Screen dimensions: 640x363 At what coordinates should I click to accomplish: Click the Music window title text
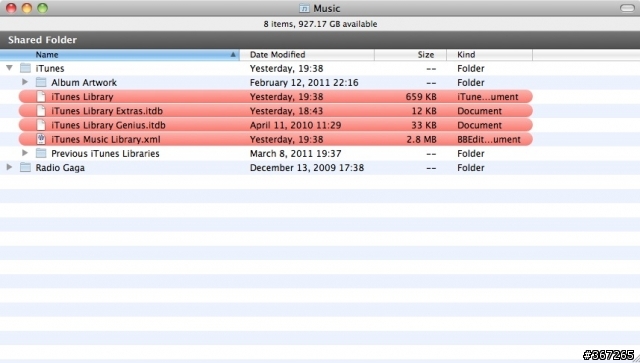point(327,8)
